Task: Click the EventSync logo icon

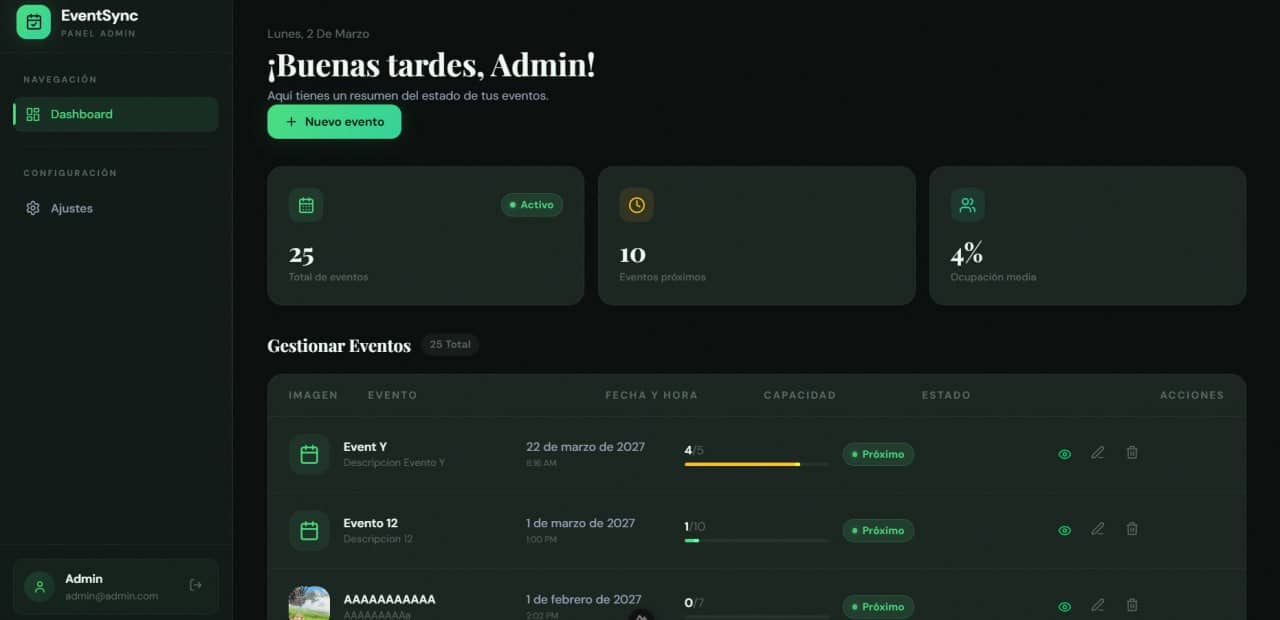Action: 34,22
